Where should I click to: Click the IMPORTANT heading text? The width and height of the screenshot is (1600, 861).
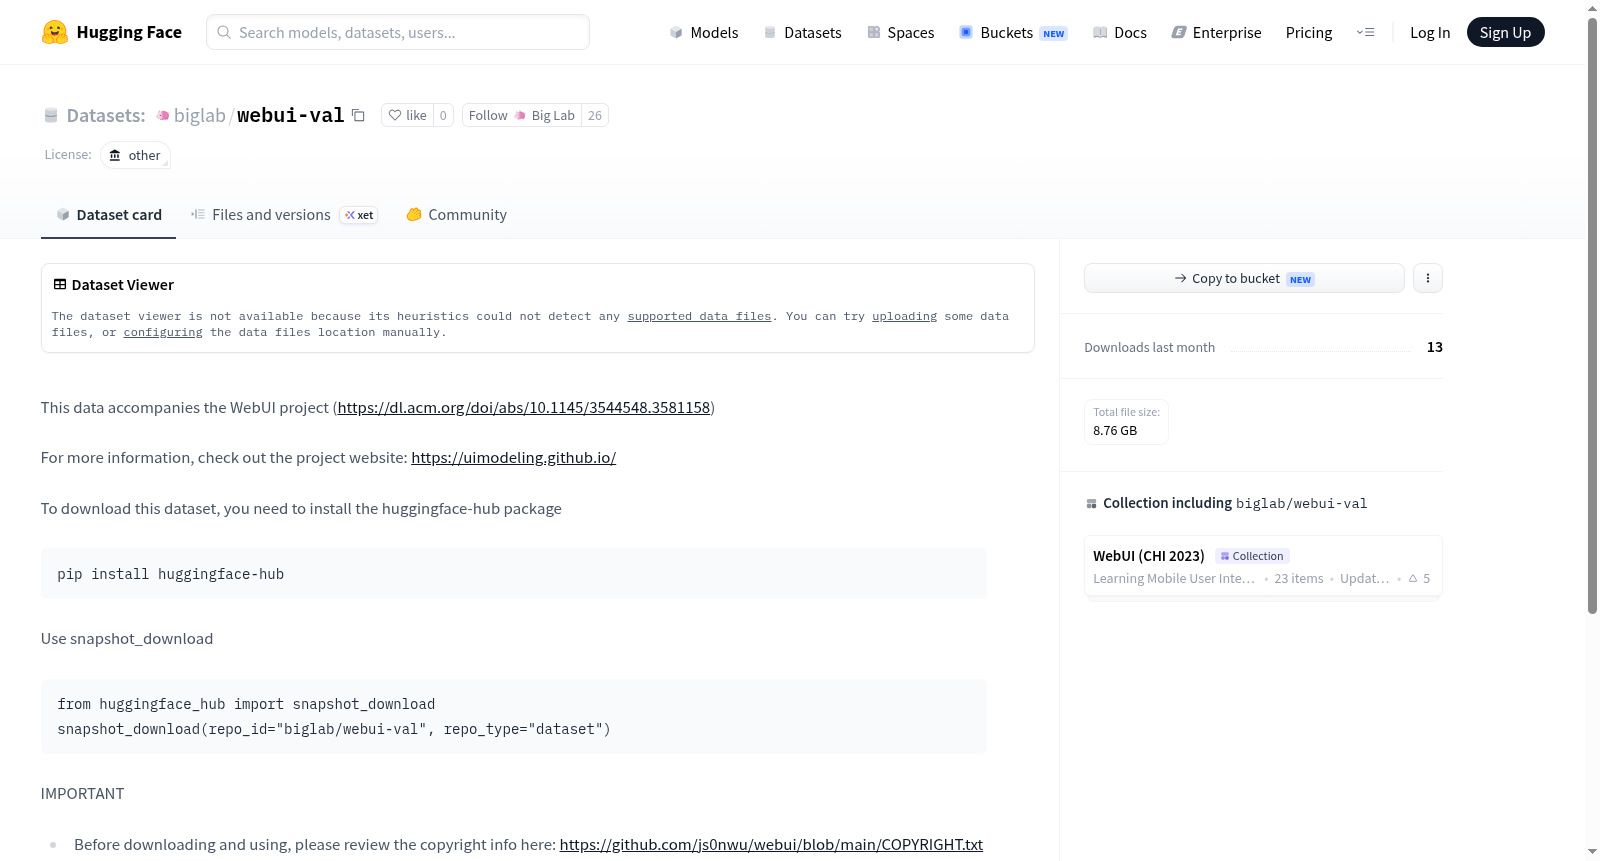[x=83, y=793]
